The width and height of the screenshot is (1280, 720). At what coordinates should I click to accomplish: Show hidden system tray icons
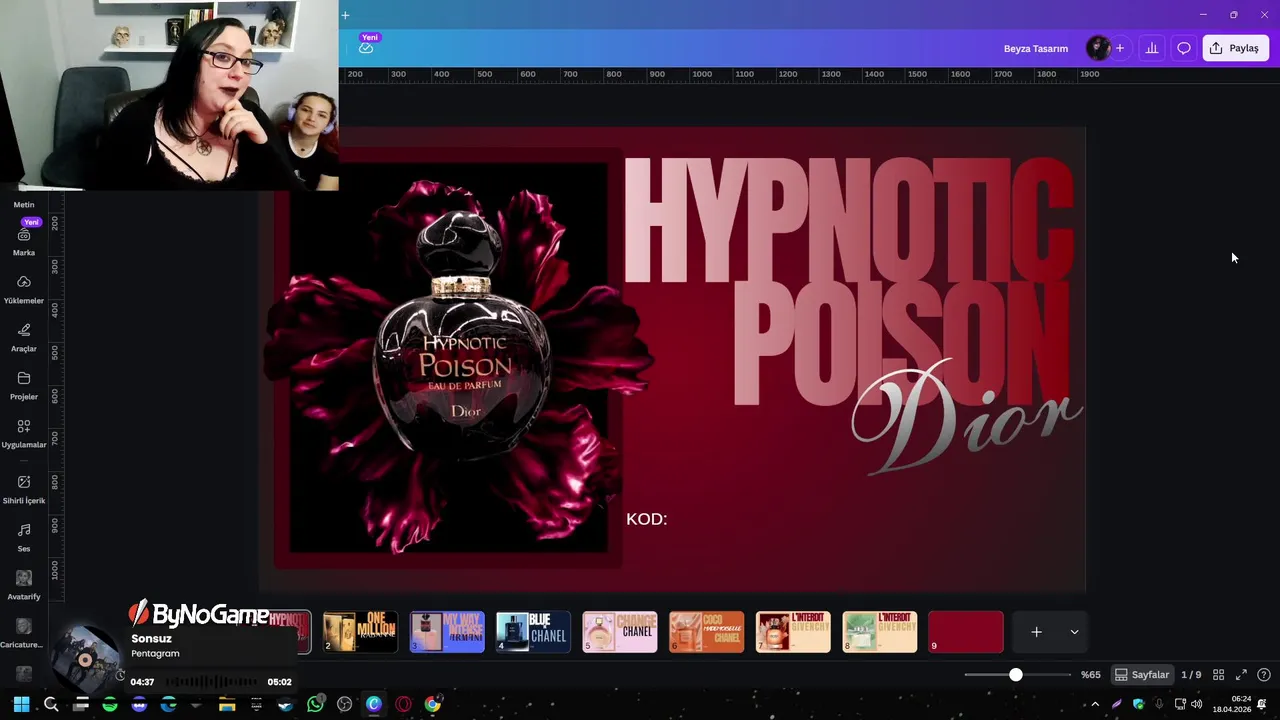coord(1095,705)
